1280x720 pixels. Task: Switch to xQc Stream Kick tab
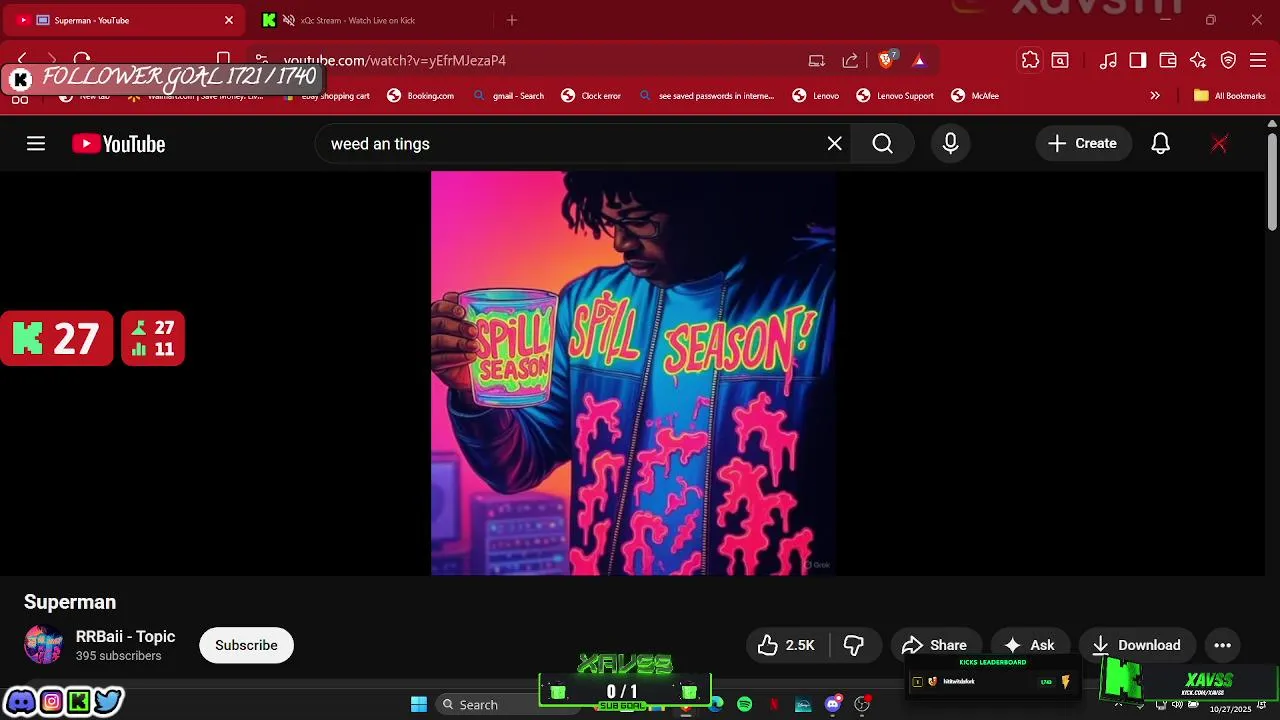368,20
